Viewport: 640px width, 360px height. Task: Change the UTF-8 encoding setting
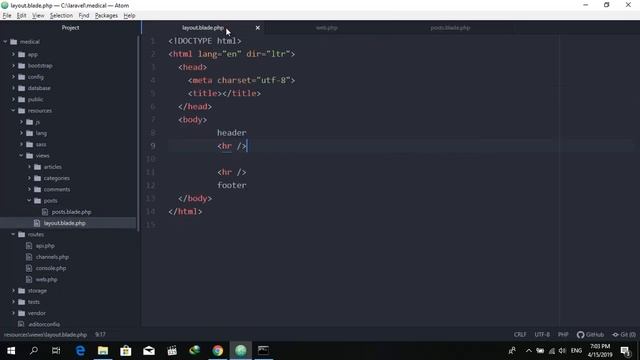coord(542,334)
